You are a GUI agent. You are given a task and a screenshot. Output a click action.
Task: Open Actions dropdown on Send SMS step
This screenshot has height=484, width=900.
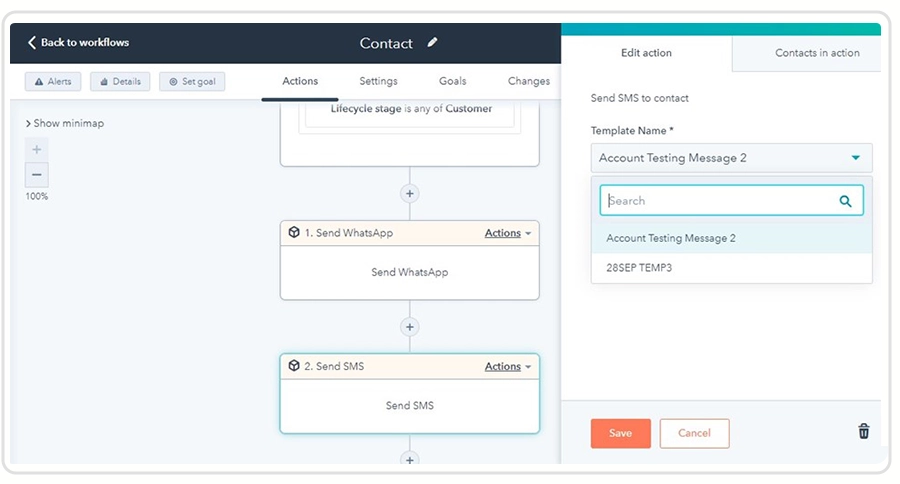pos(508,366)
